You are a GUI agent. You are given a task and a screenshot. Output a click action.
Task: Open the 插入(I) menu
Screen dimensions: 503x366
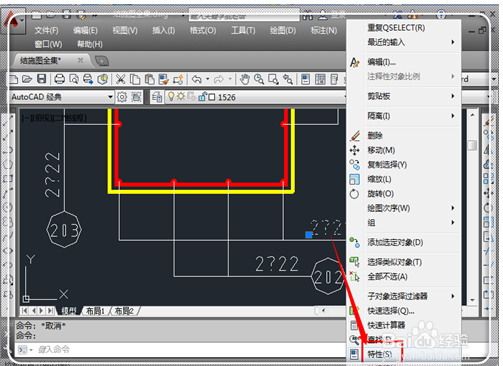tap(163, 31)
